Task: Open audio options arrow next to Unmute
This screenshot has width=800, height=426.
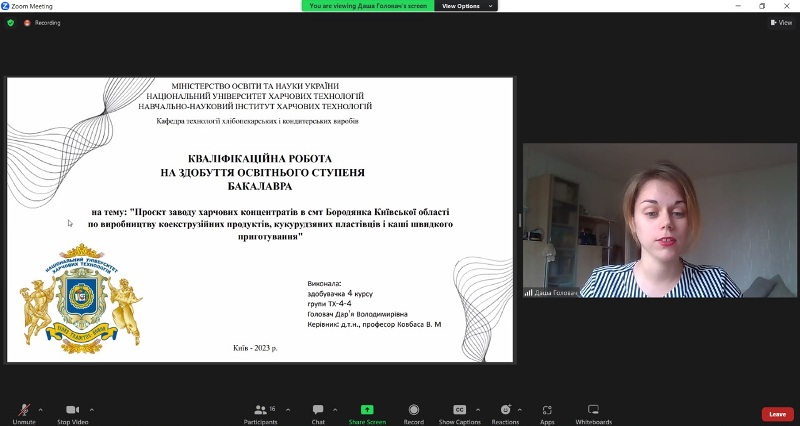Action: 40,410
